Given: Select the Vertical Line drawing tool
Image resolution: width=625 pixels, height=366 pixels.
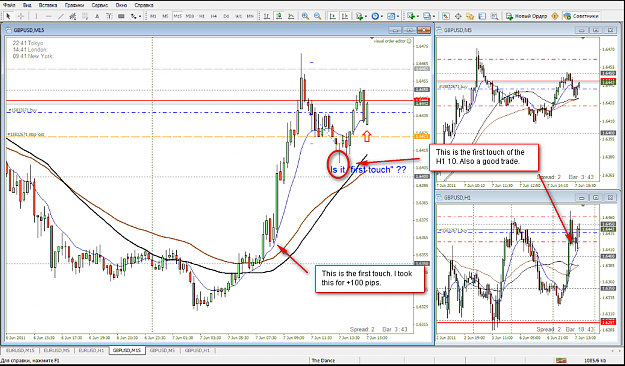Looking at the screenshot, I should [36, 16].
